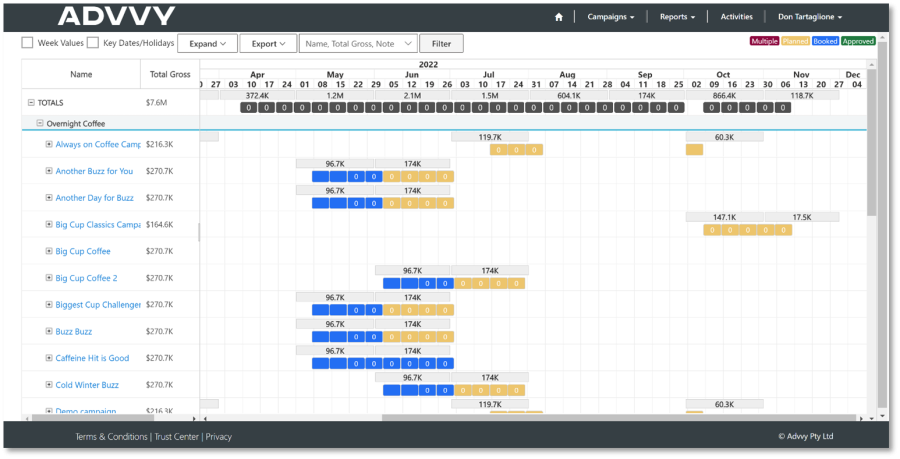The image size is (900, 459).
Task: Expand the Buzz Buzz campaign row
Action: pyautogui.click(x=49, y=331)
